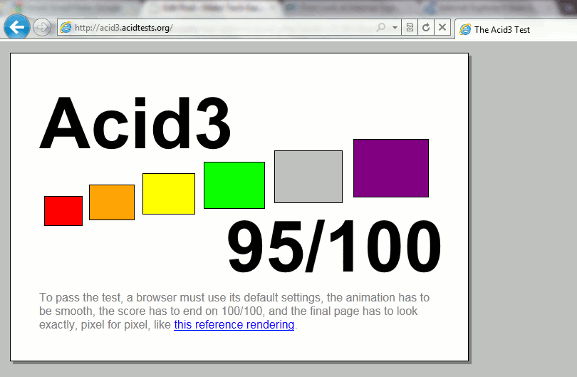
Task: Select The Acid3 Test tab
Action: 516,29
